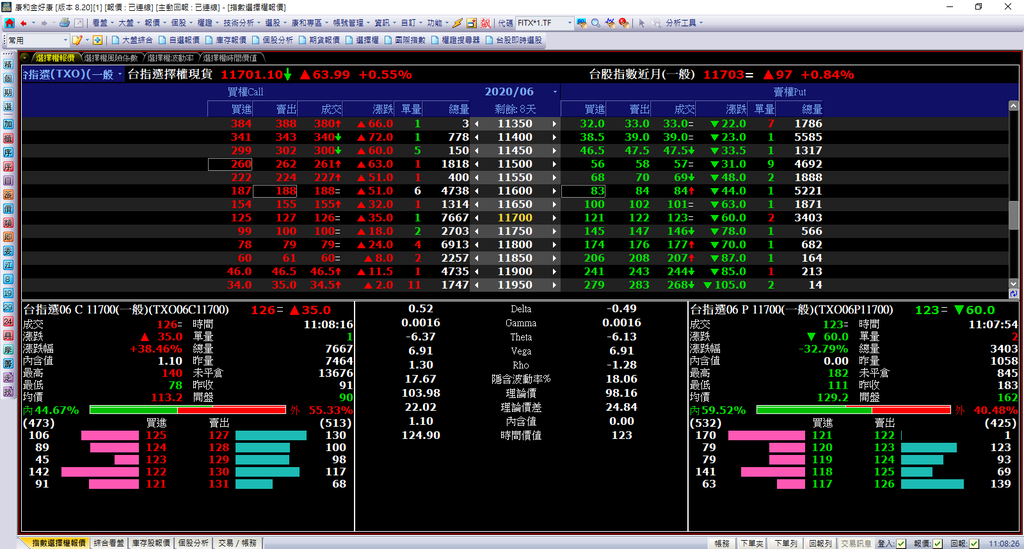Image resolution: width=1024 pixels, height=549 pixels.
Task: Open the 綜合看盤 bottom tab
Action: tap(109, 543)
